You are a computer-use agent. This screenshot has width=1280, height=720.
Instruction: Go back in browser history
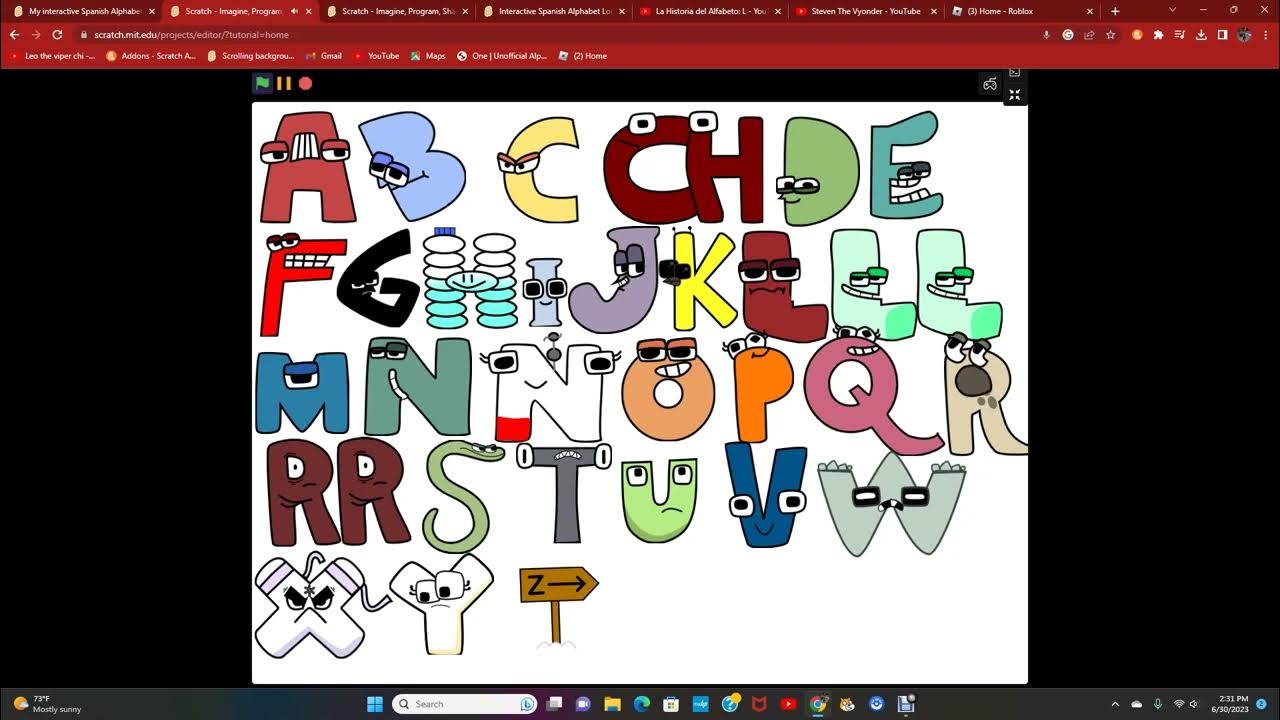[15, 34]
